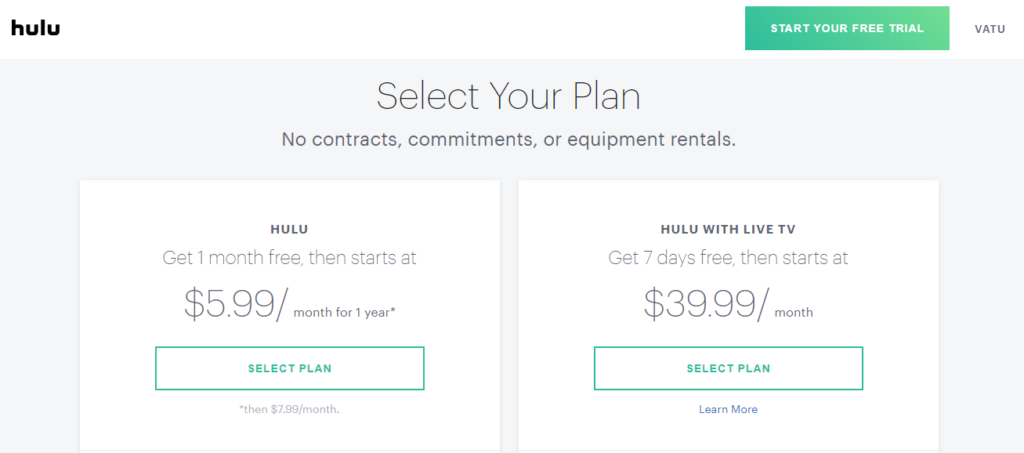The height and width of the screenshot is (453, 1024).
Task: Select the Hulu with Live TV plan button
Action: pos(728,368)
